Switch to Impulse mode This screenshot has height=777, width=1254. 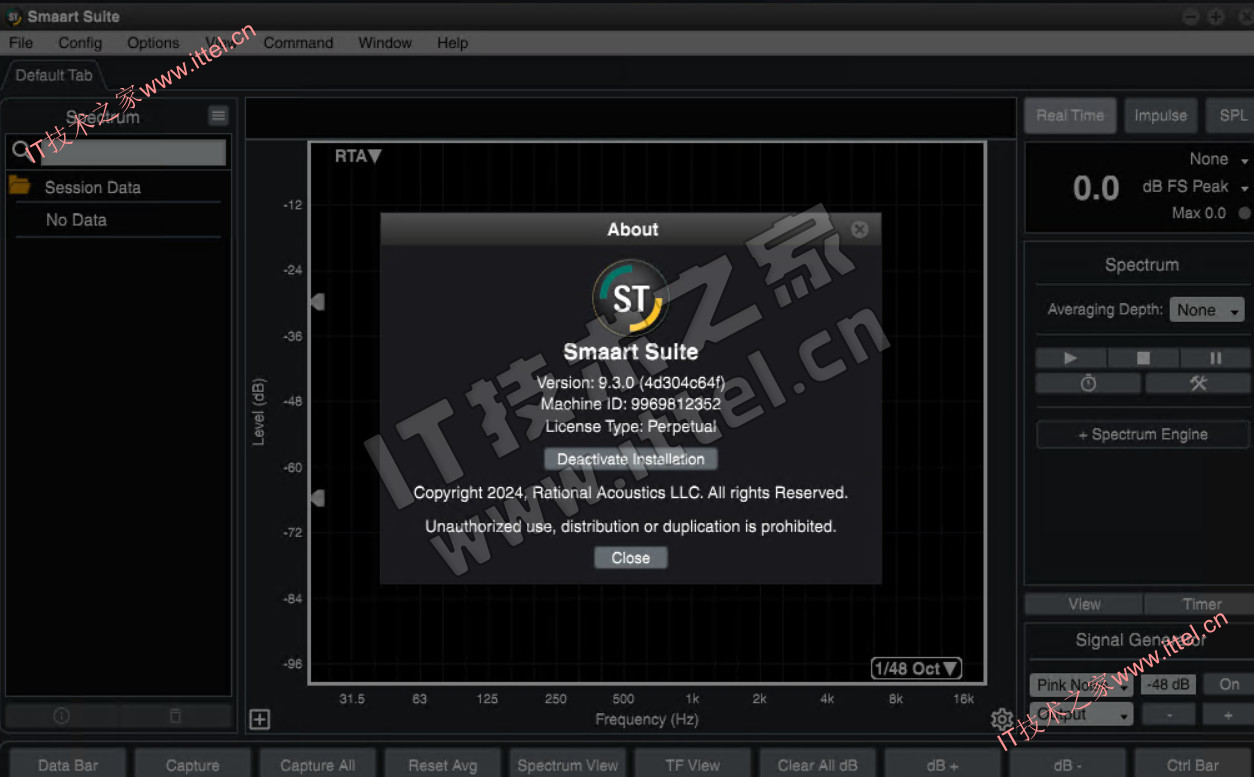[x=1160, y=116]
